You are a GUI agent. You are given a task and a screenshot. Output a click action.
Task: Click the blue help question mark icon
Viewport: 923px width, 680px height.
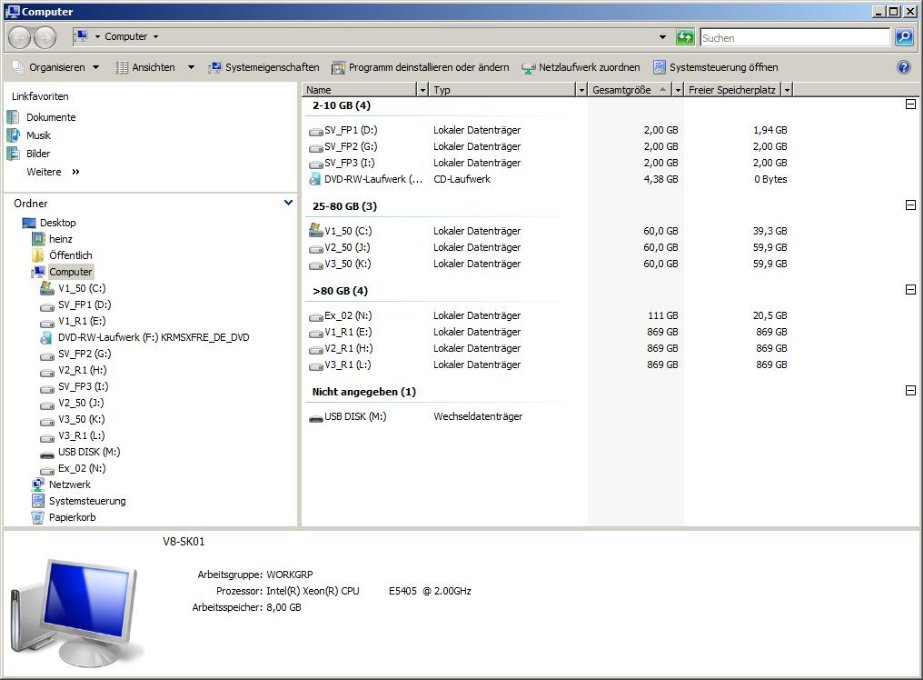904,67
